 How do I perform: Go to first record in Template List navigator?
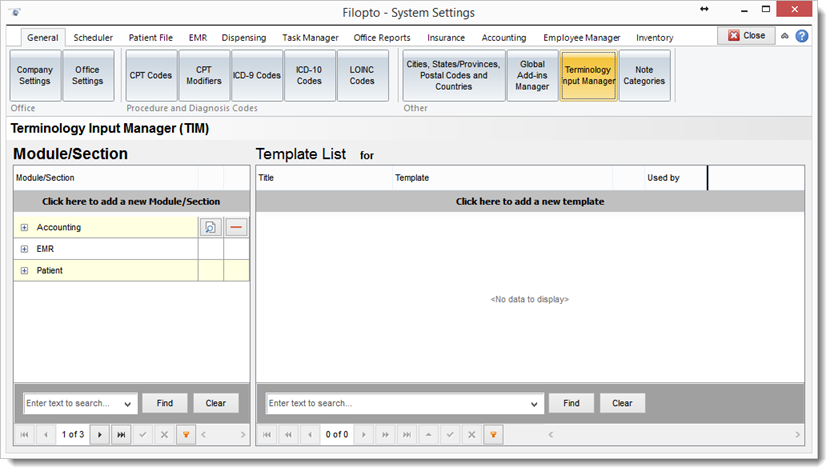pos(267,435)
